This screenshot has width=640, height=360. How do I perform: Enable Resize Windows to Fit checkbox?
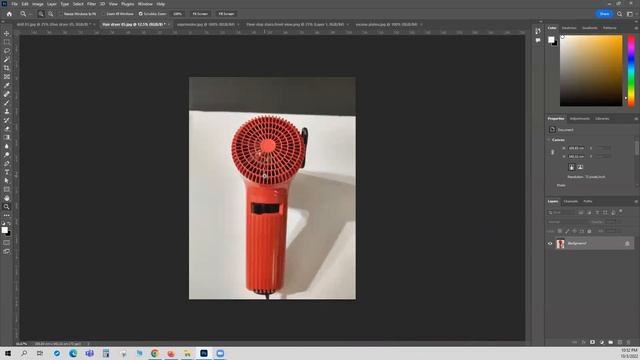[x=61, y=14]
